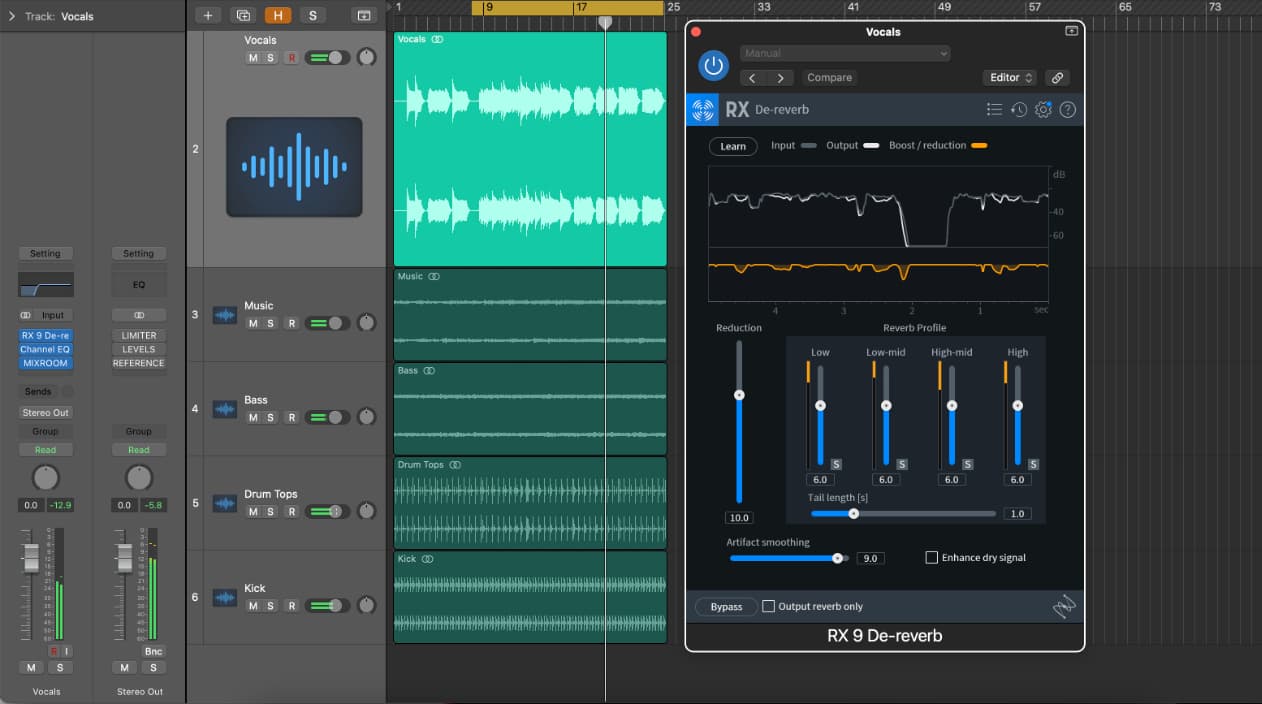This screenshot has width=1262, height=704.
Task: Click the Sends slot
Action: [x=38, y=392]
